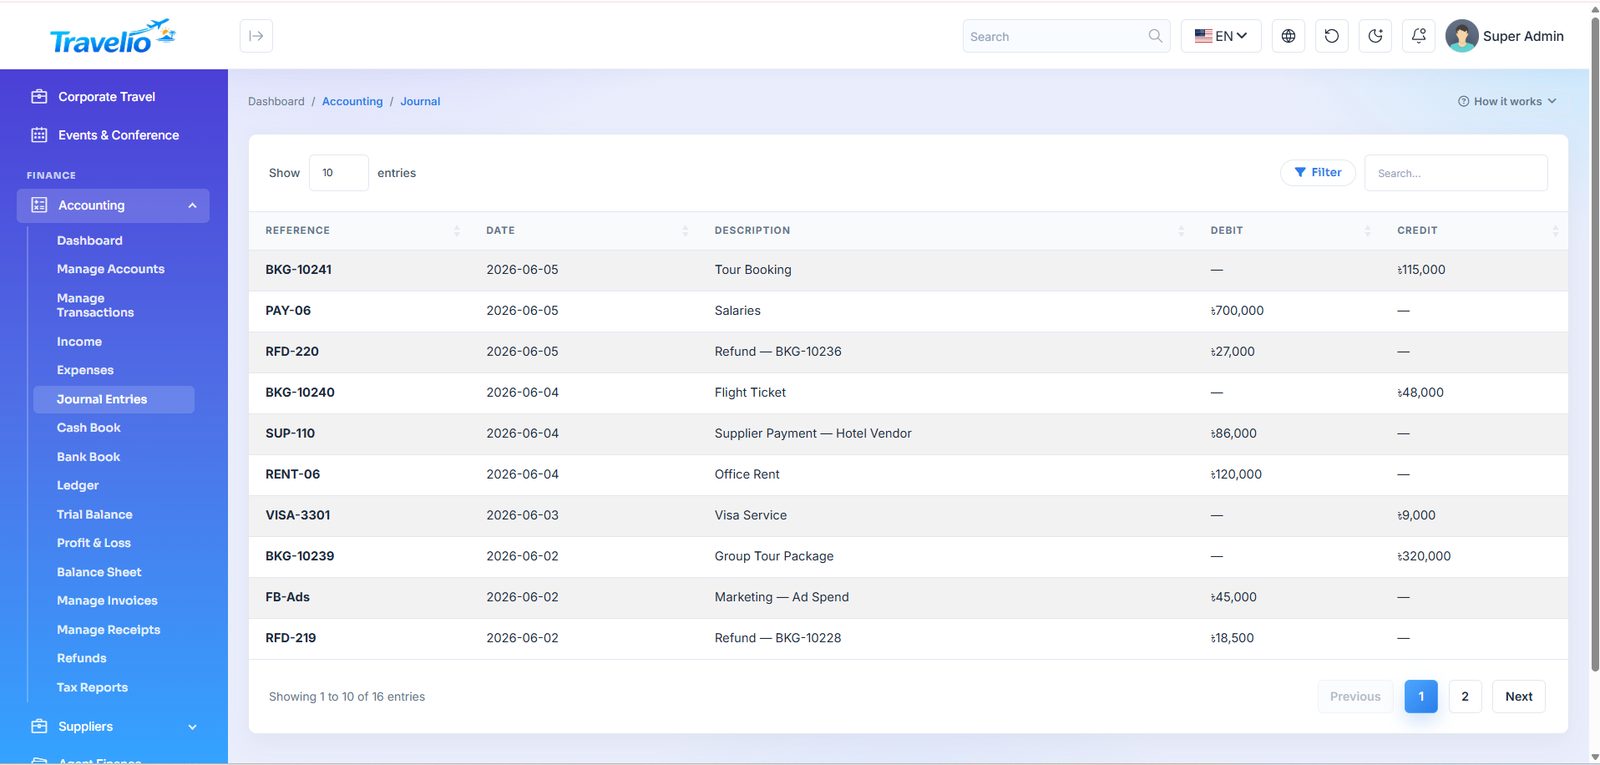This screenshot has width=1600, height=765.
Task: Open globe currency/region icon
Action: click(1288, 36)
